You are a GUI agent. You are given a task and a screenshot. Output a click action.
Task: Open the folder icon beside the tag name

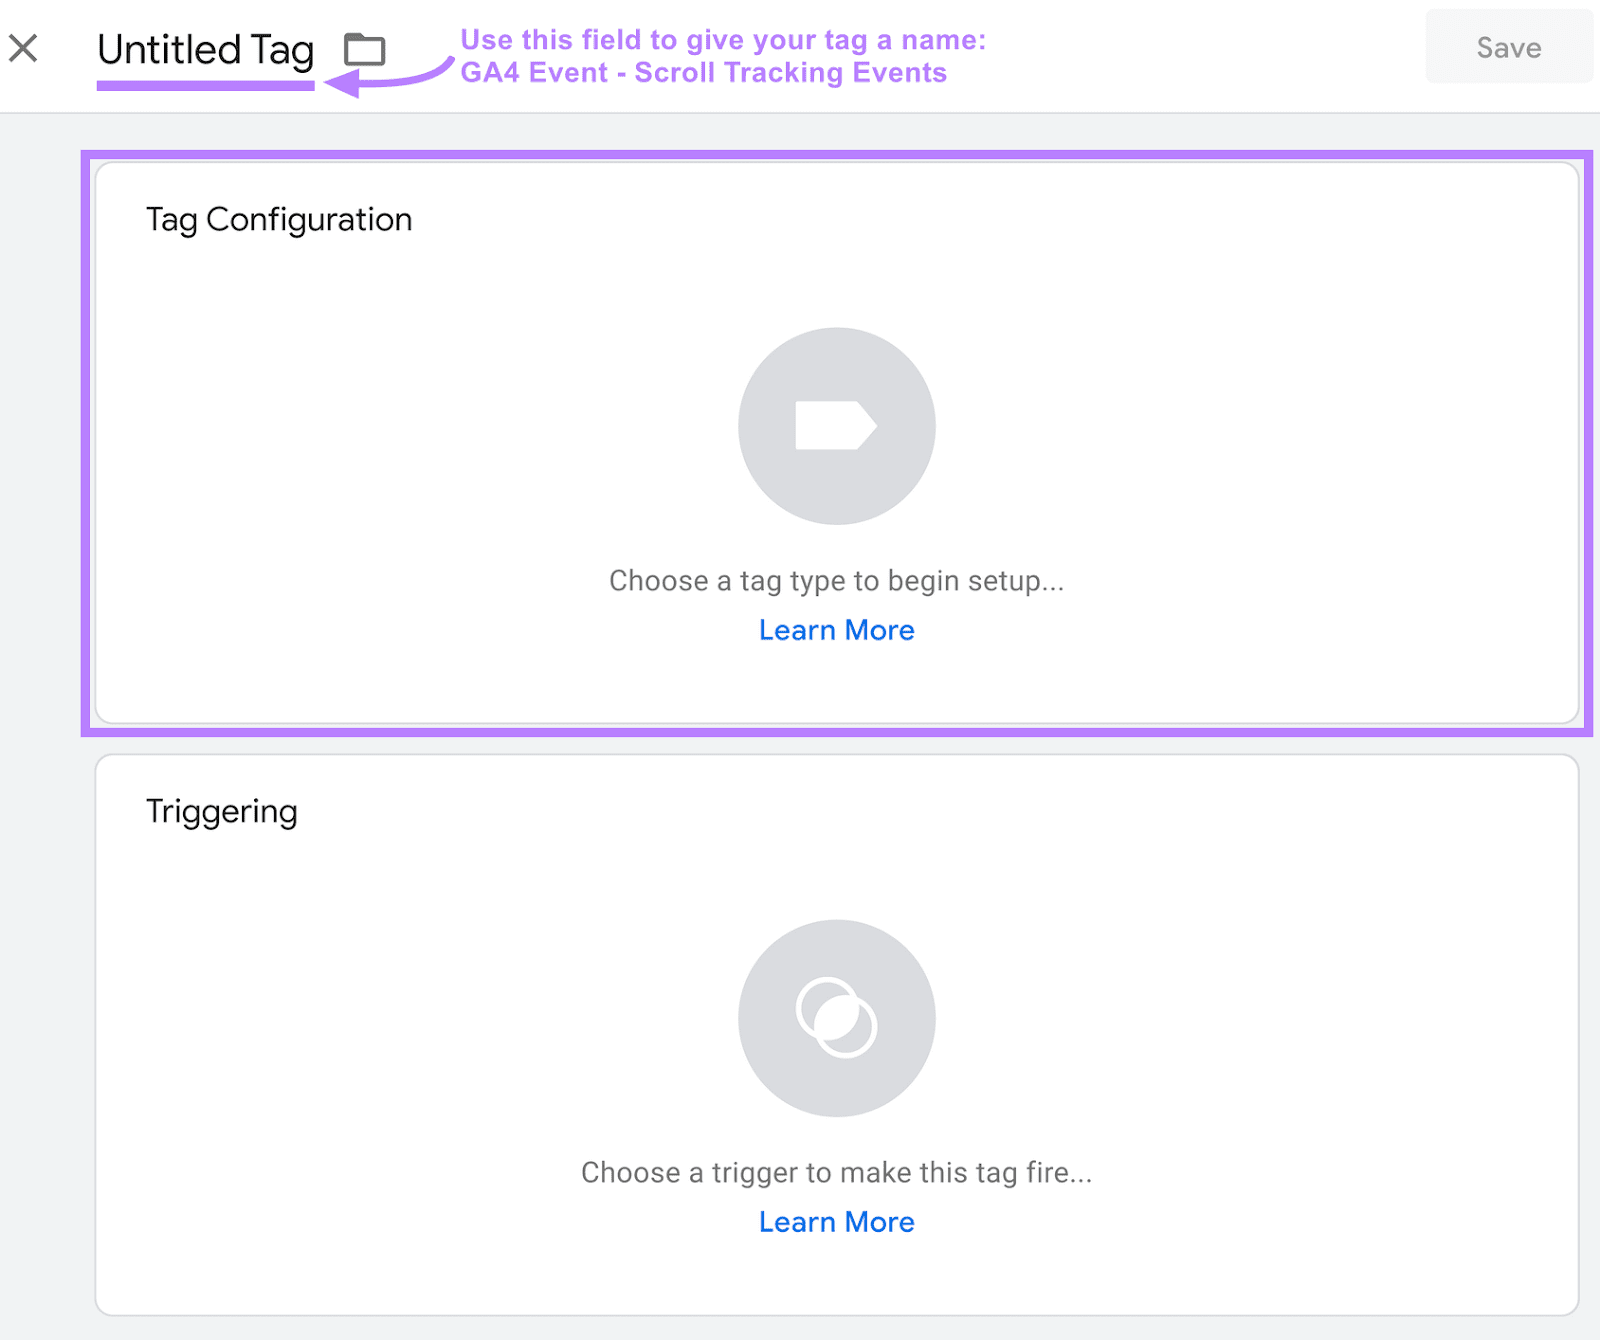(x=365, y=47)
